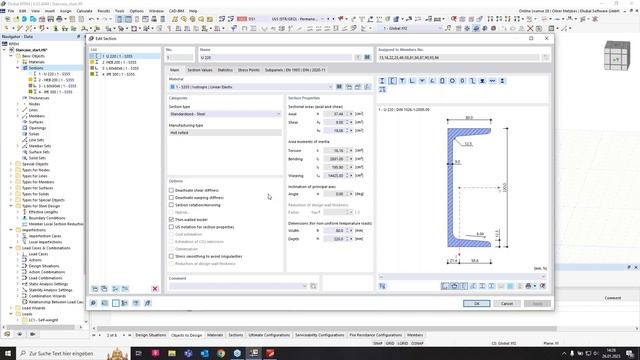Click the OK button
This screenshot has height=360, width=640.
[x=476, y=303]
